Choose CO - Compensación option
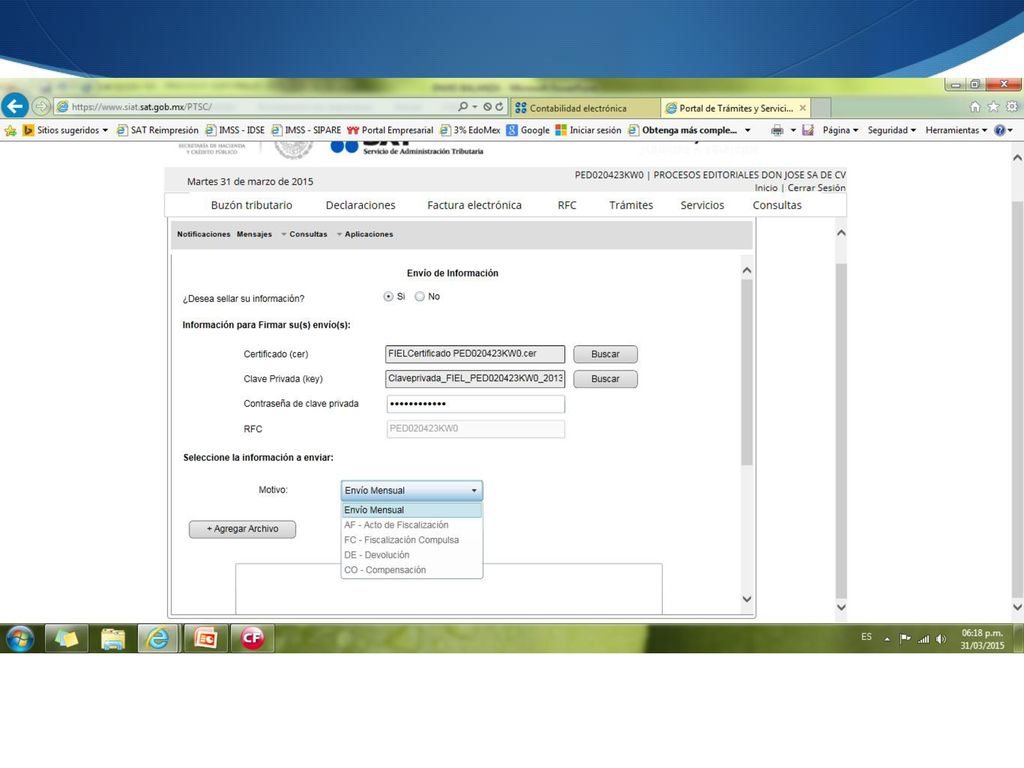 point(411,570)
